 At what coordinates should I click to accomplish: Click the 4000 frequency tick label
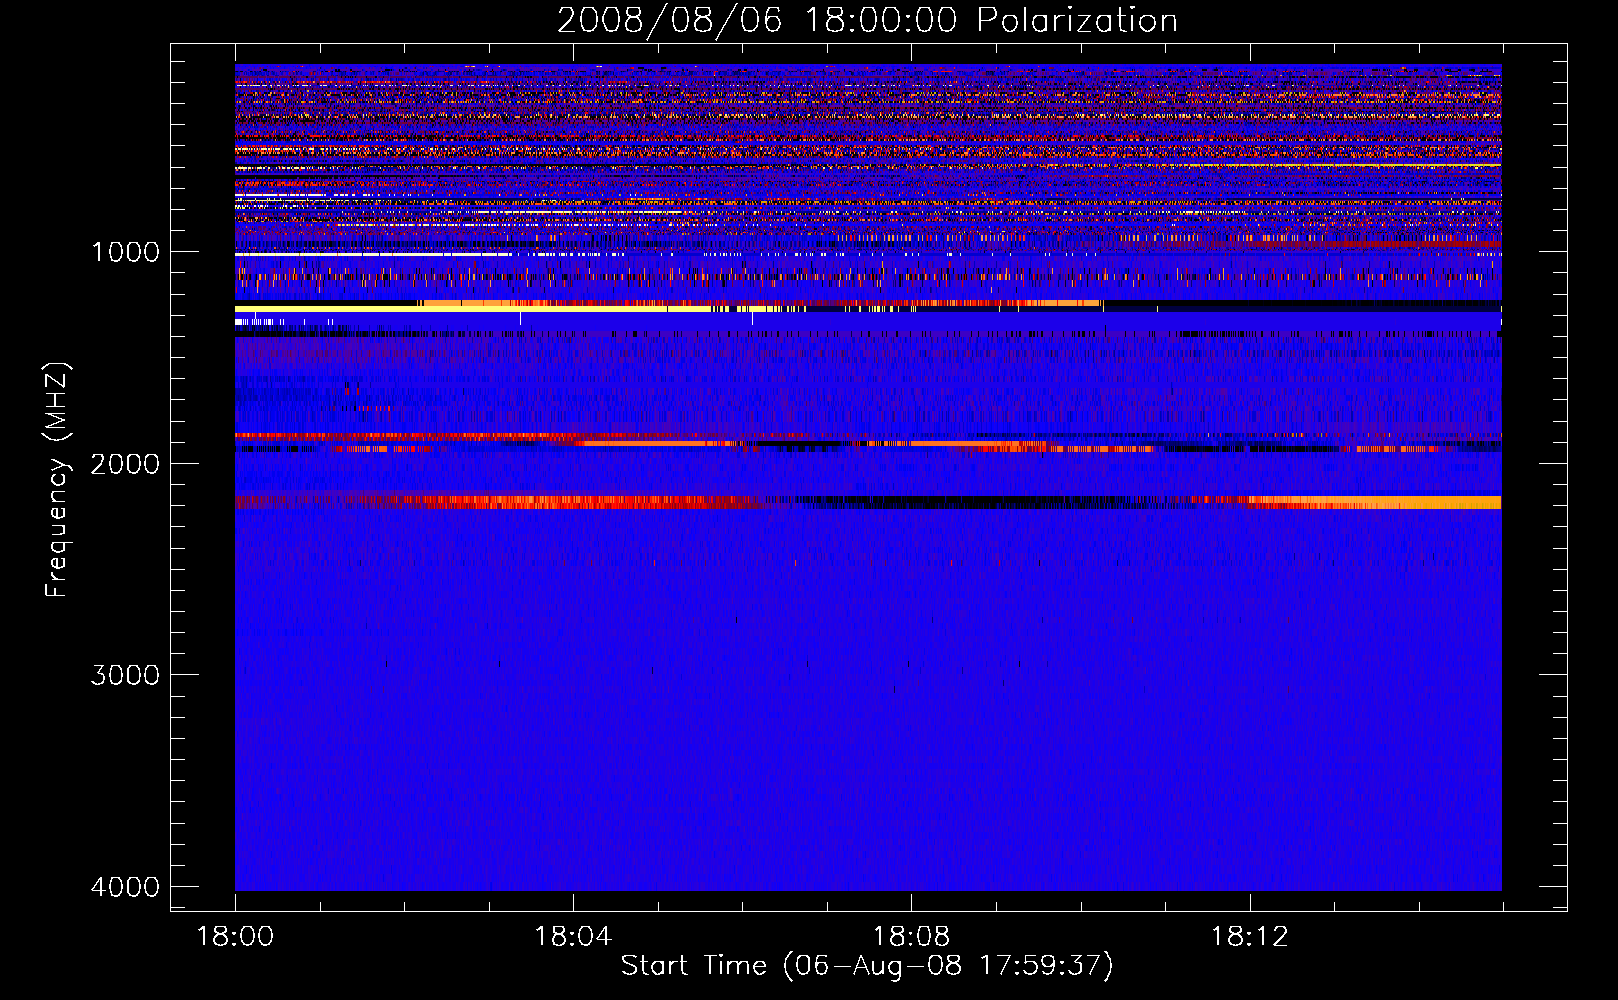125,887
